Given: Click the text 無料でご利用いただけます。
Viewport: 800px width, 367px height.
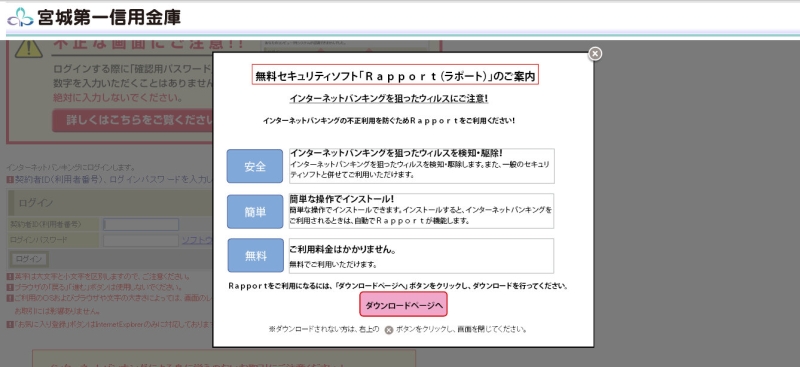Looking at the screenshot, I should [x=333, y=264].
